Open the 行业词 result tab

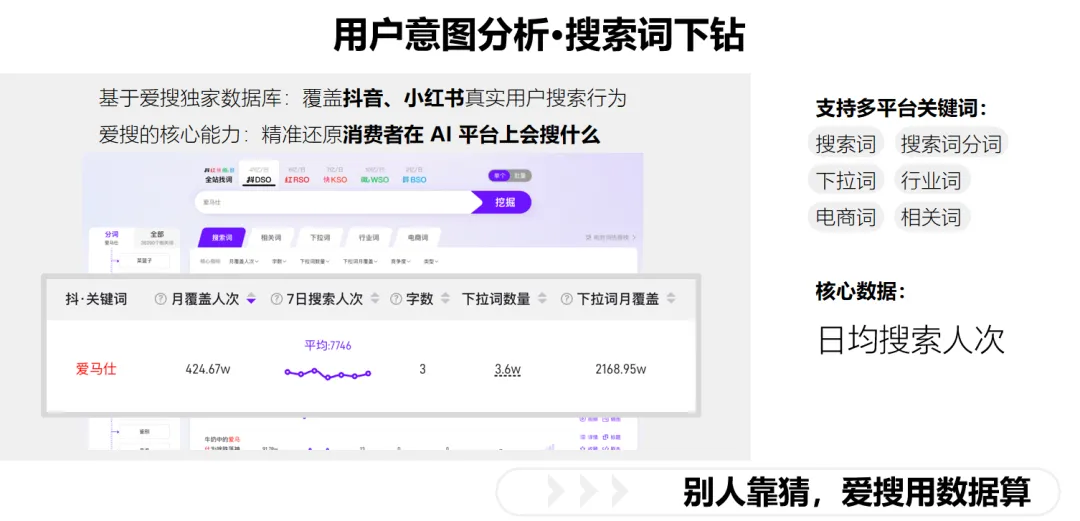pos(368,238)
